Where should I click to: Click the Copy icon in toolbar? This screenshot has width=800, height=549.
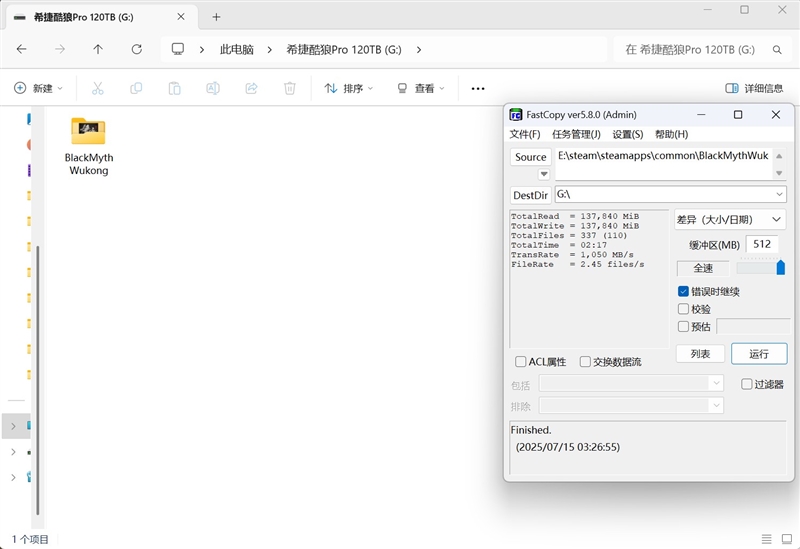click(136, 88)
